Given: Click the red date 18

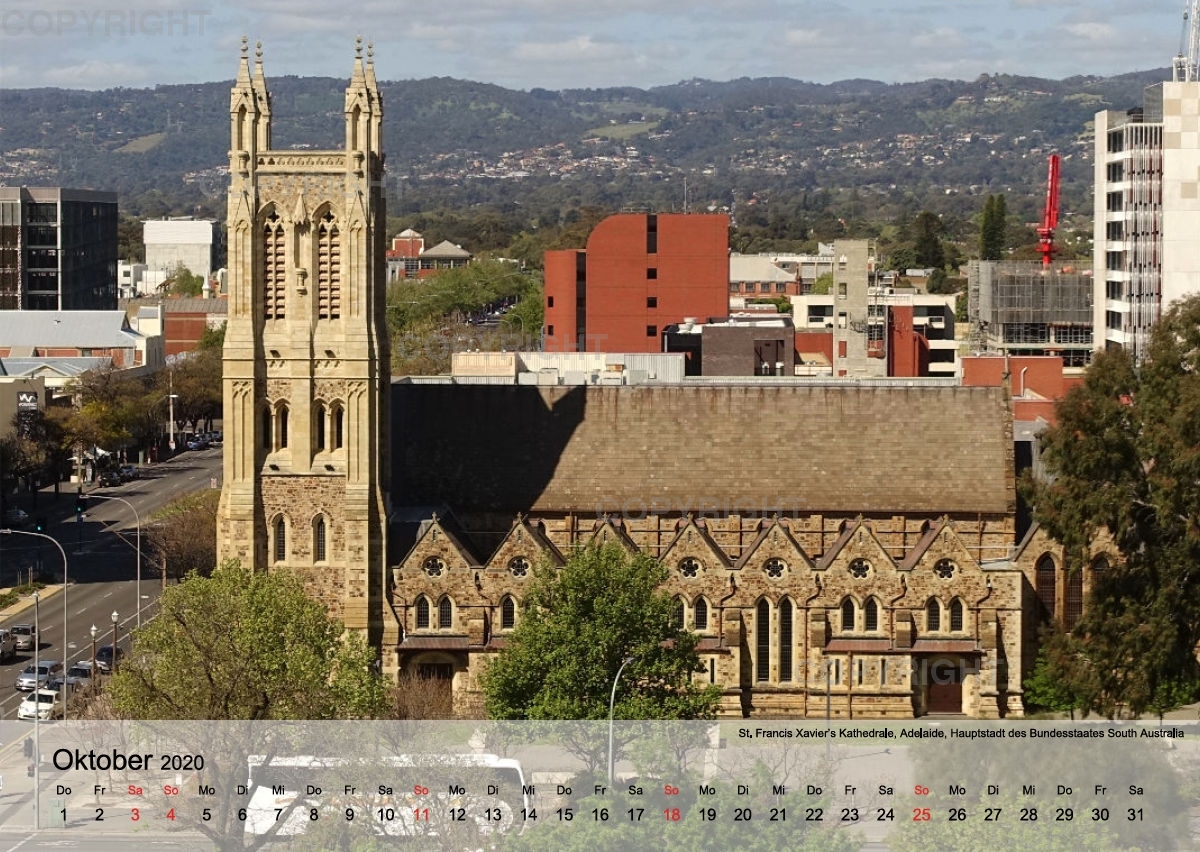Looking at the screenshot, I should tap(672, 814).
